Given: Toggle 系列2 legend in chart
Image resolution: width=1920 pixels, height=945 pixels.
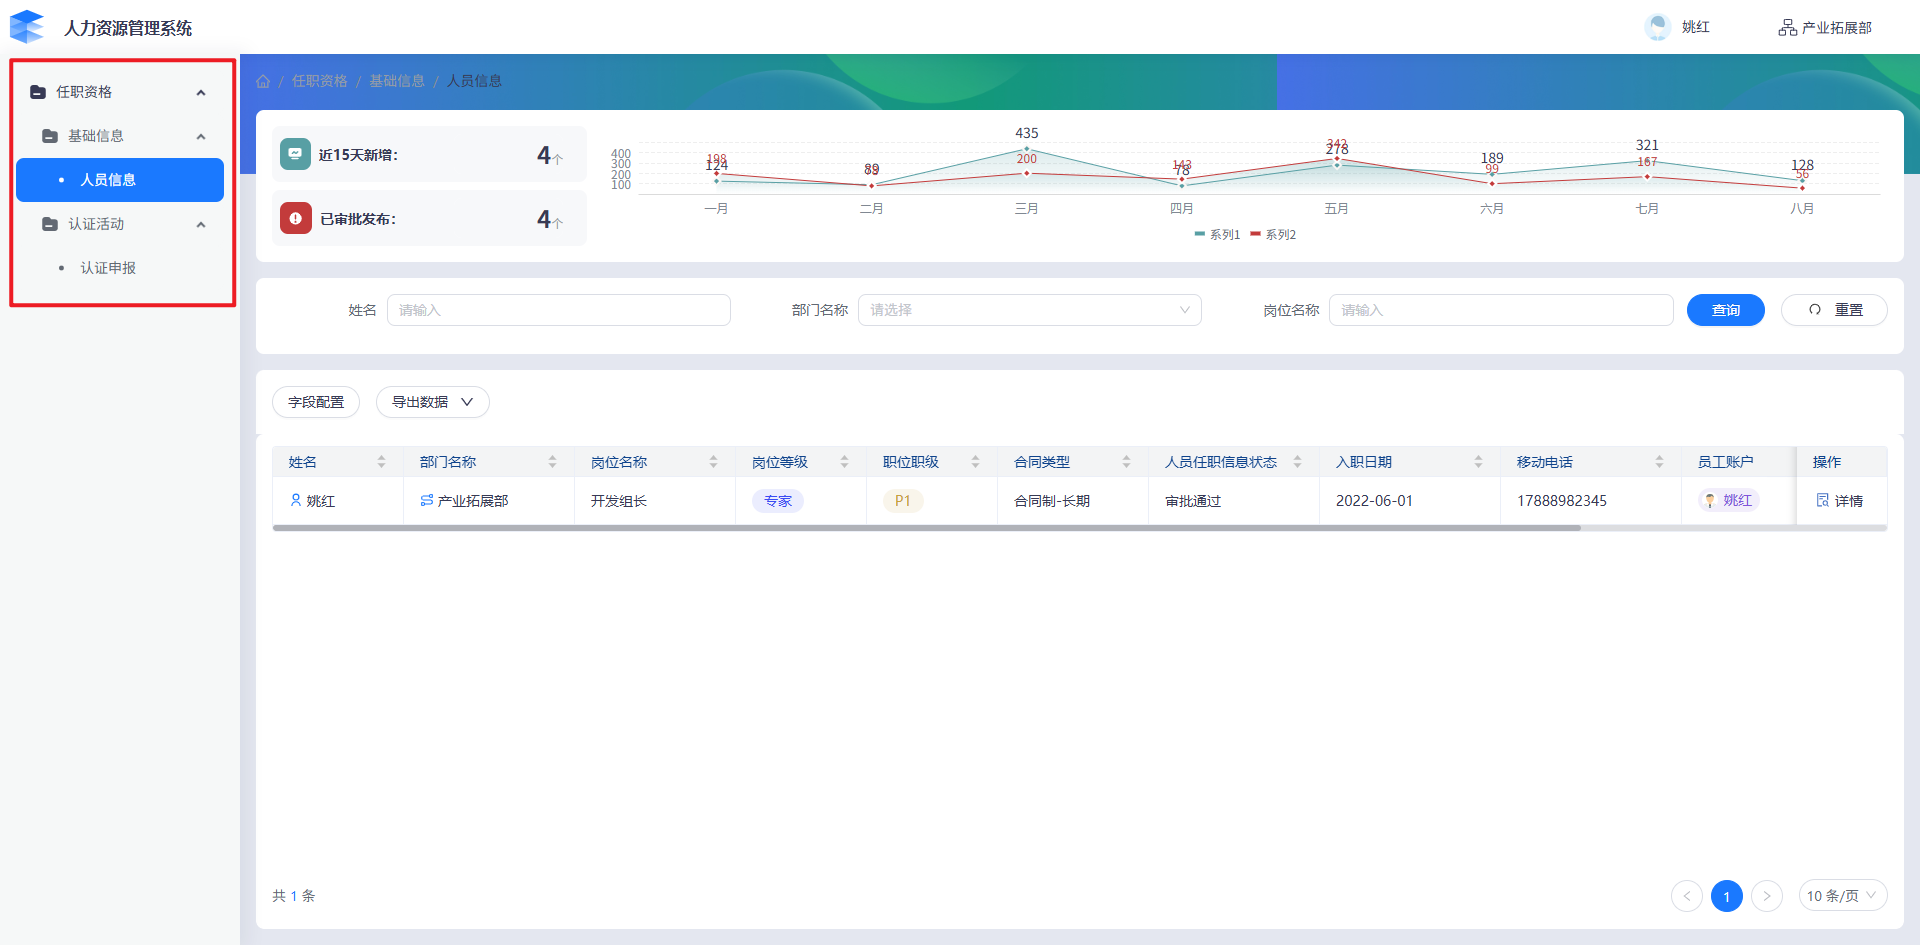Looking at the screenshot, I should (x=1273, y=235).
